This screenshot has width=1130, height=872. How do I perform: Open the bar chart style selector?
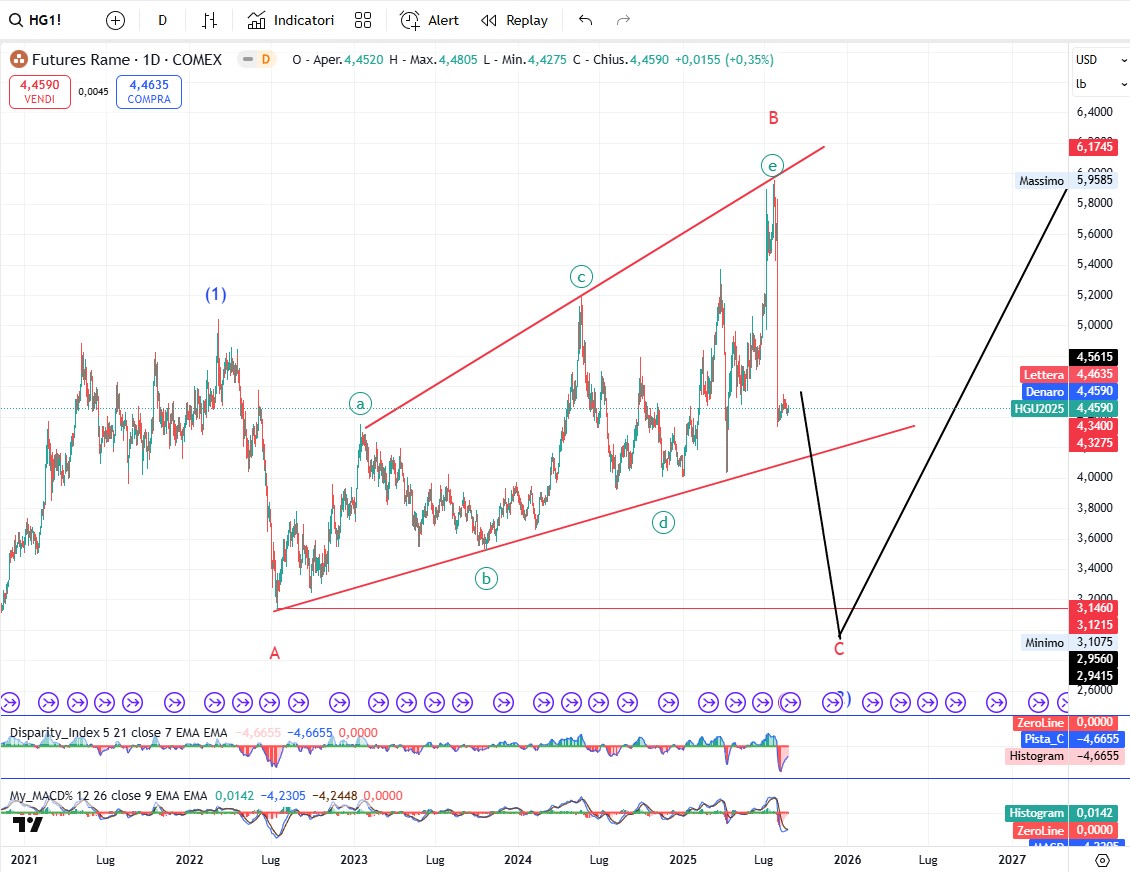coord(209,20)
